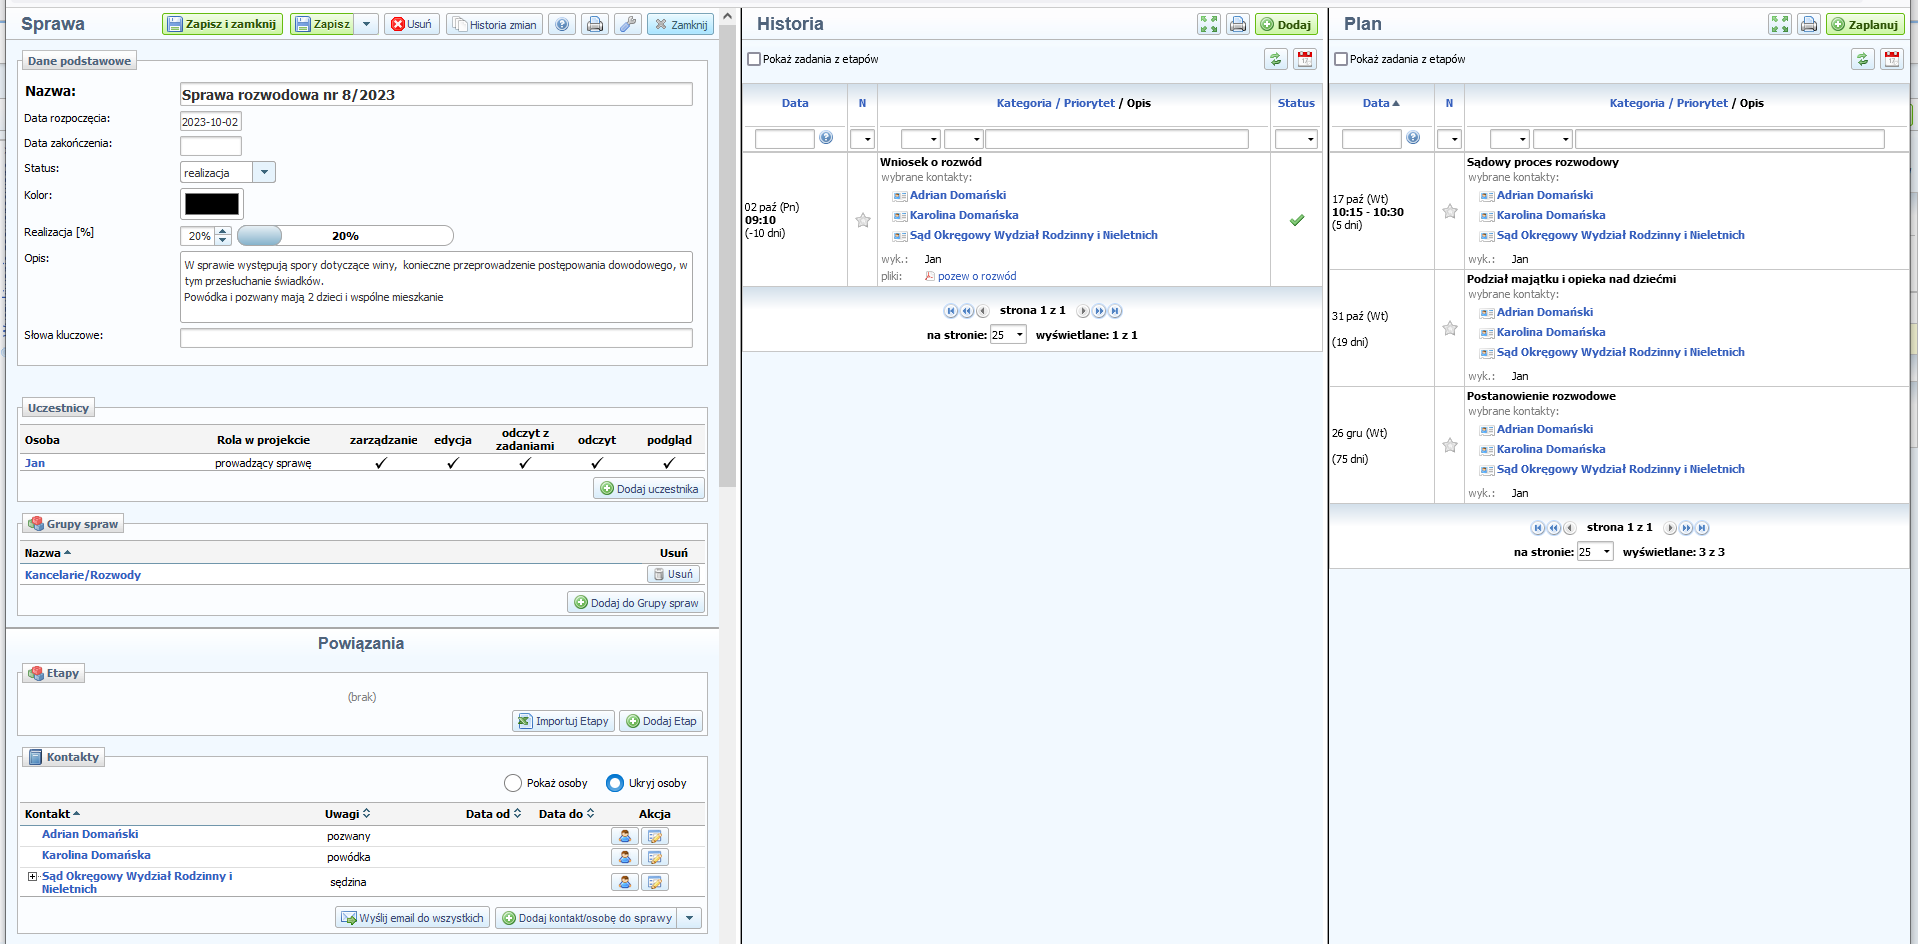Click the printer icon in Sprawa toolbar
The height and width of the screenshot is (944, 1920).
tap(595, 24)
